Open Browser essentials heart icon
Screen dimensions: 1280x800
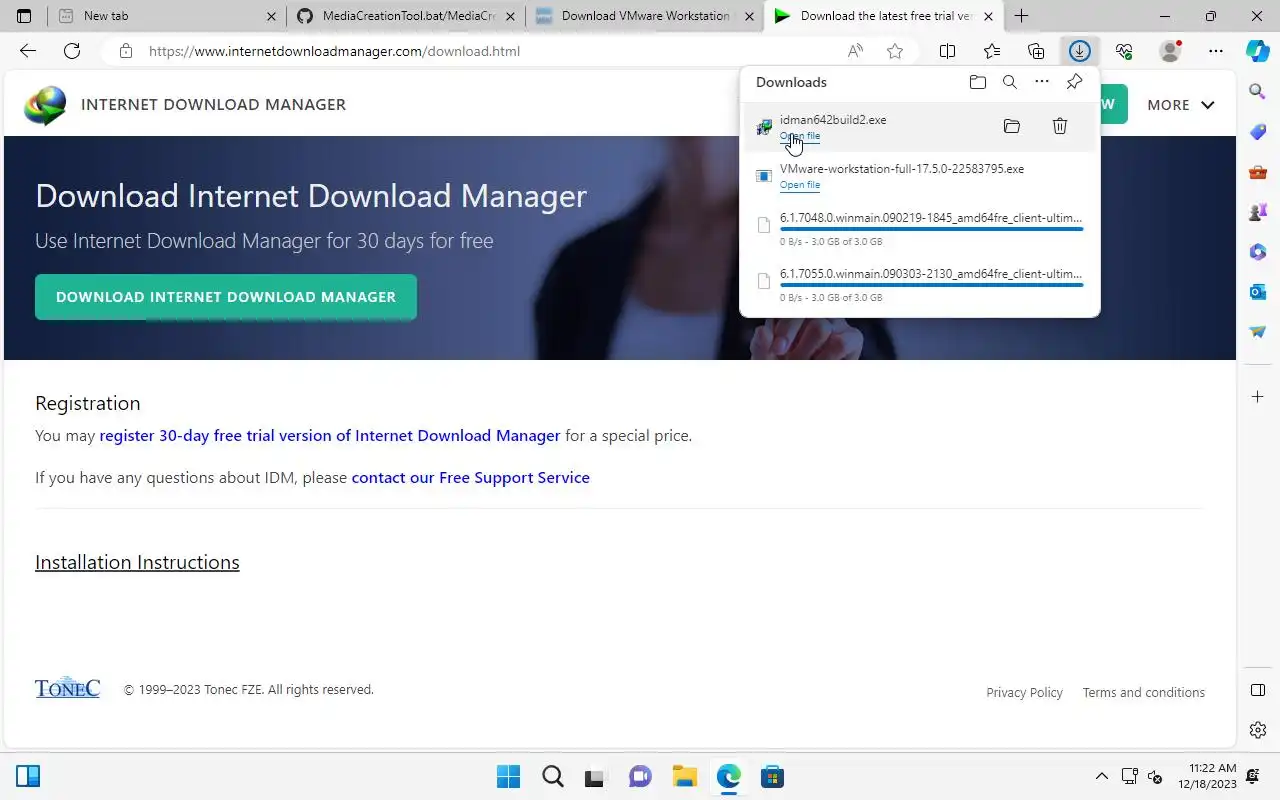(1124, 51)
